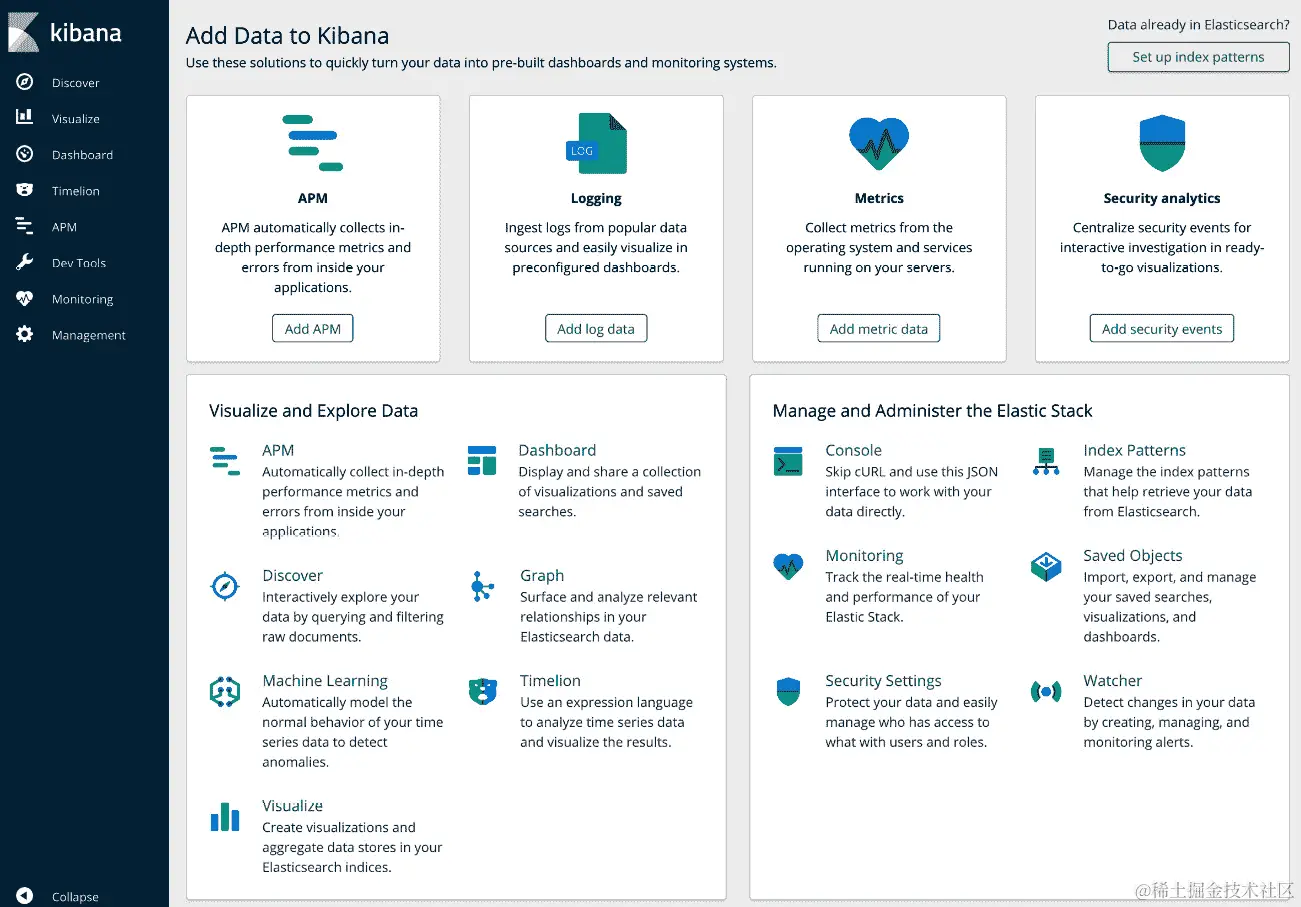
Task: Click the Add APM button
Action: pyautogui.click(x=313, y=328)
